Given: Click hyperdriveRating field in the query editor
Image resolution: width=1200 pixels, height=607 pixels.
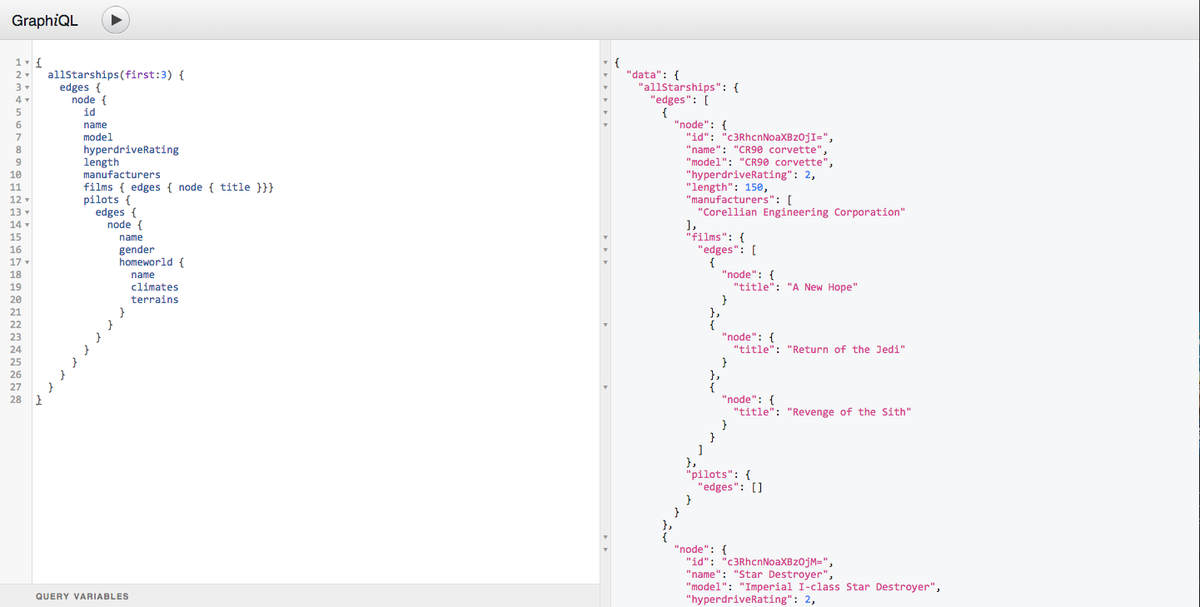Looking at the screenshot, I should point(131,150).
